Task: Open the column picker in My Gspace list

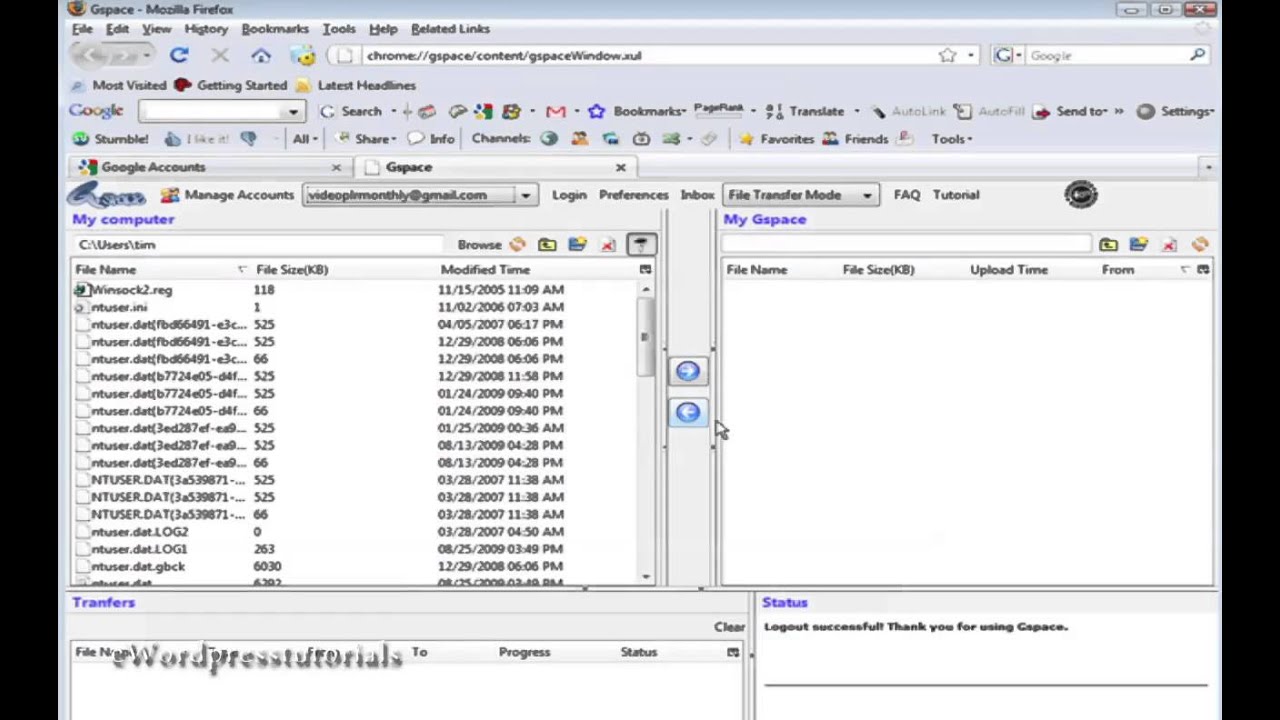Action: coord(1203,270)
